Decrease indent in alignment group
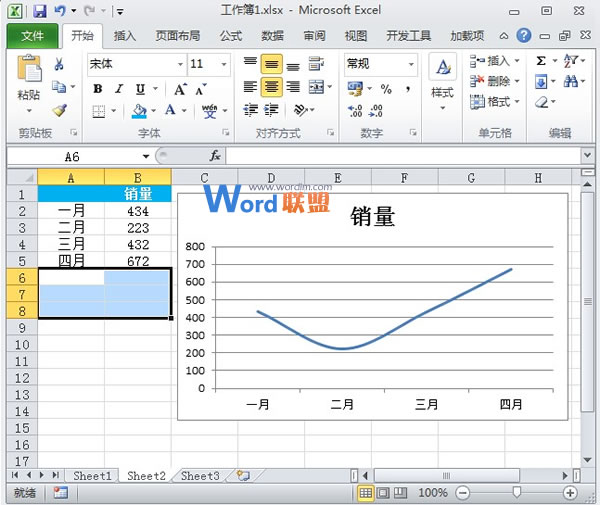The width and height of the screenshot is (600, 505). tap(250, 110)
